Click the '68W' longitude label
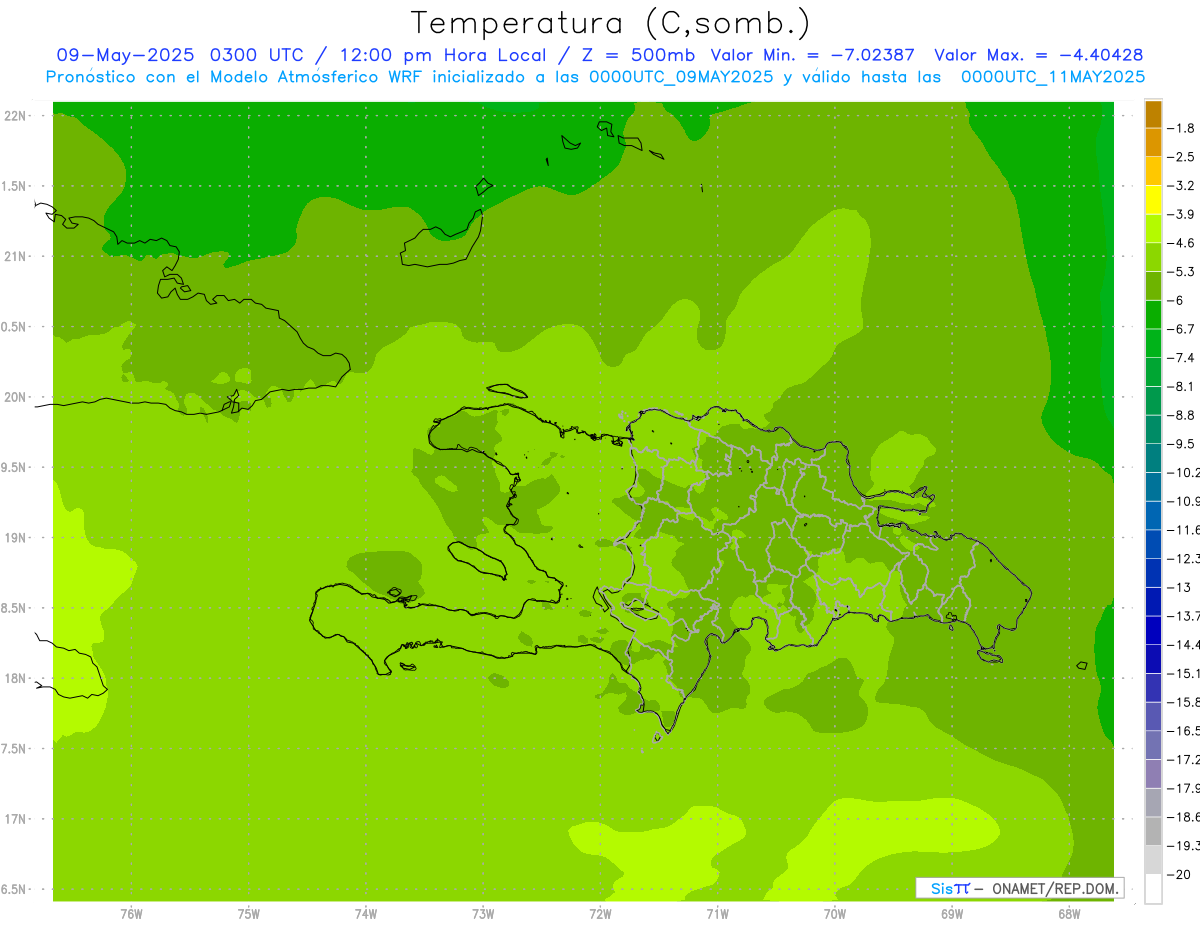 coord(1069,914)
